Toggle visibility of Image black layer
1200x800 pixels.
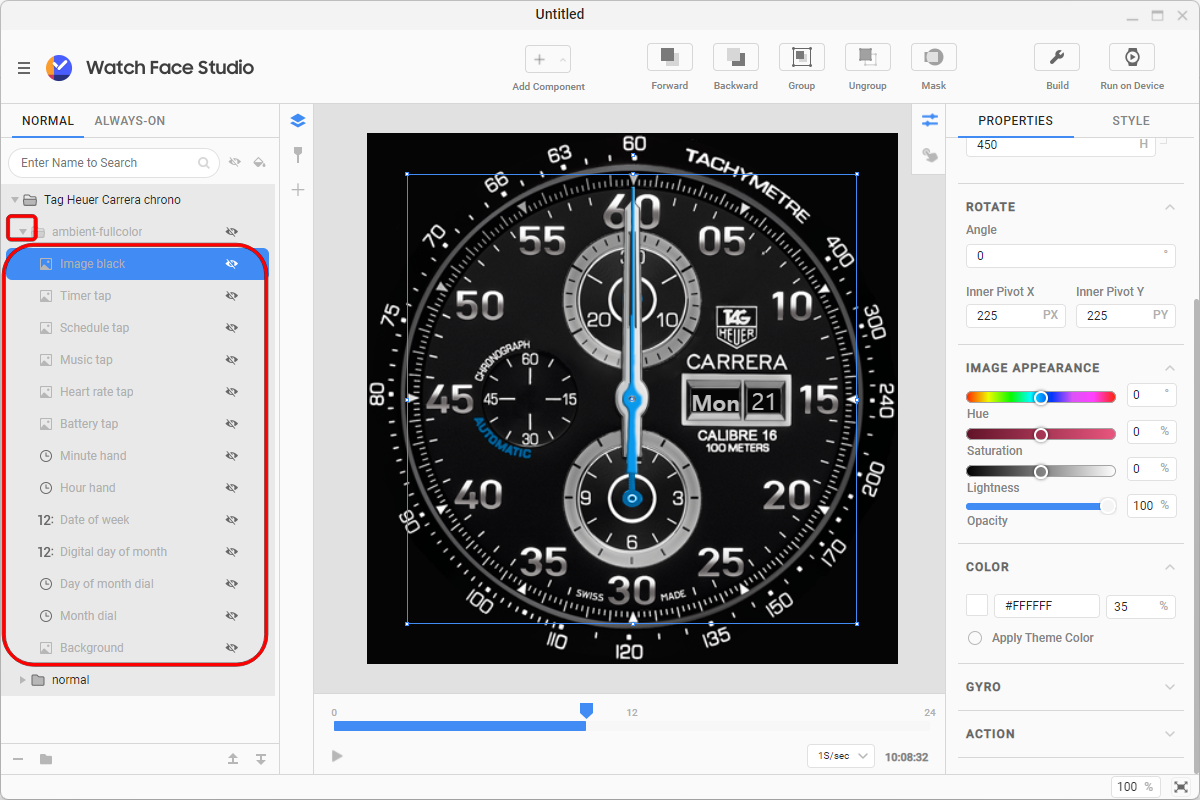click(x=232, y=264)
